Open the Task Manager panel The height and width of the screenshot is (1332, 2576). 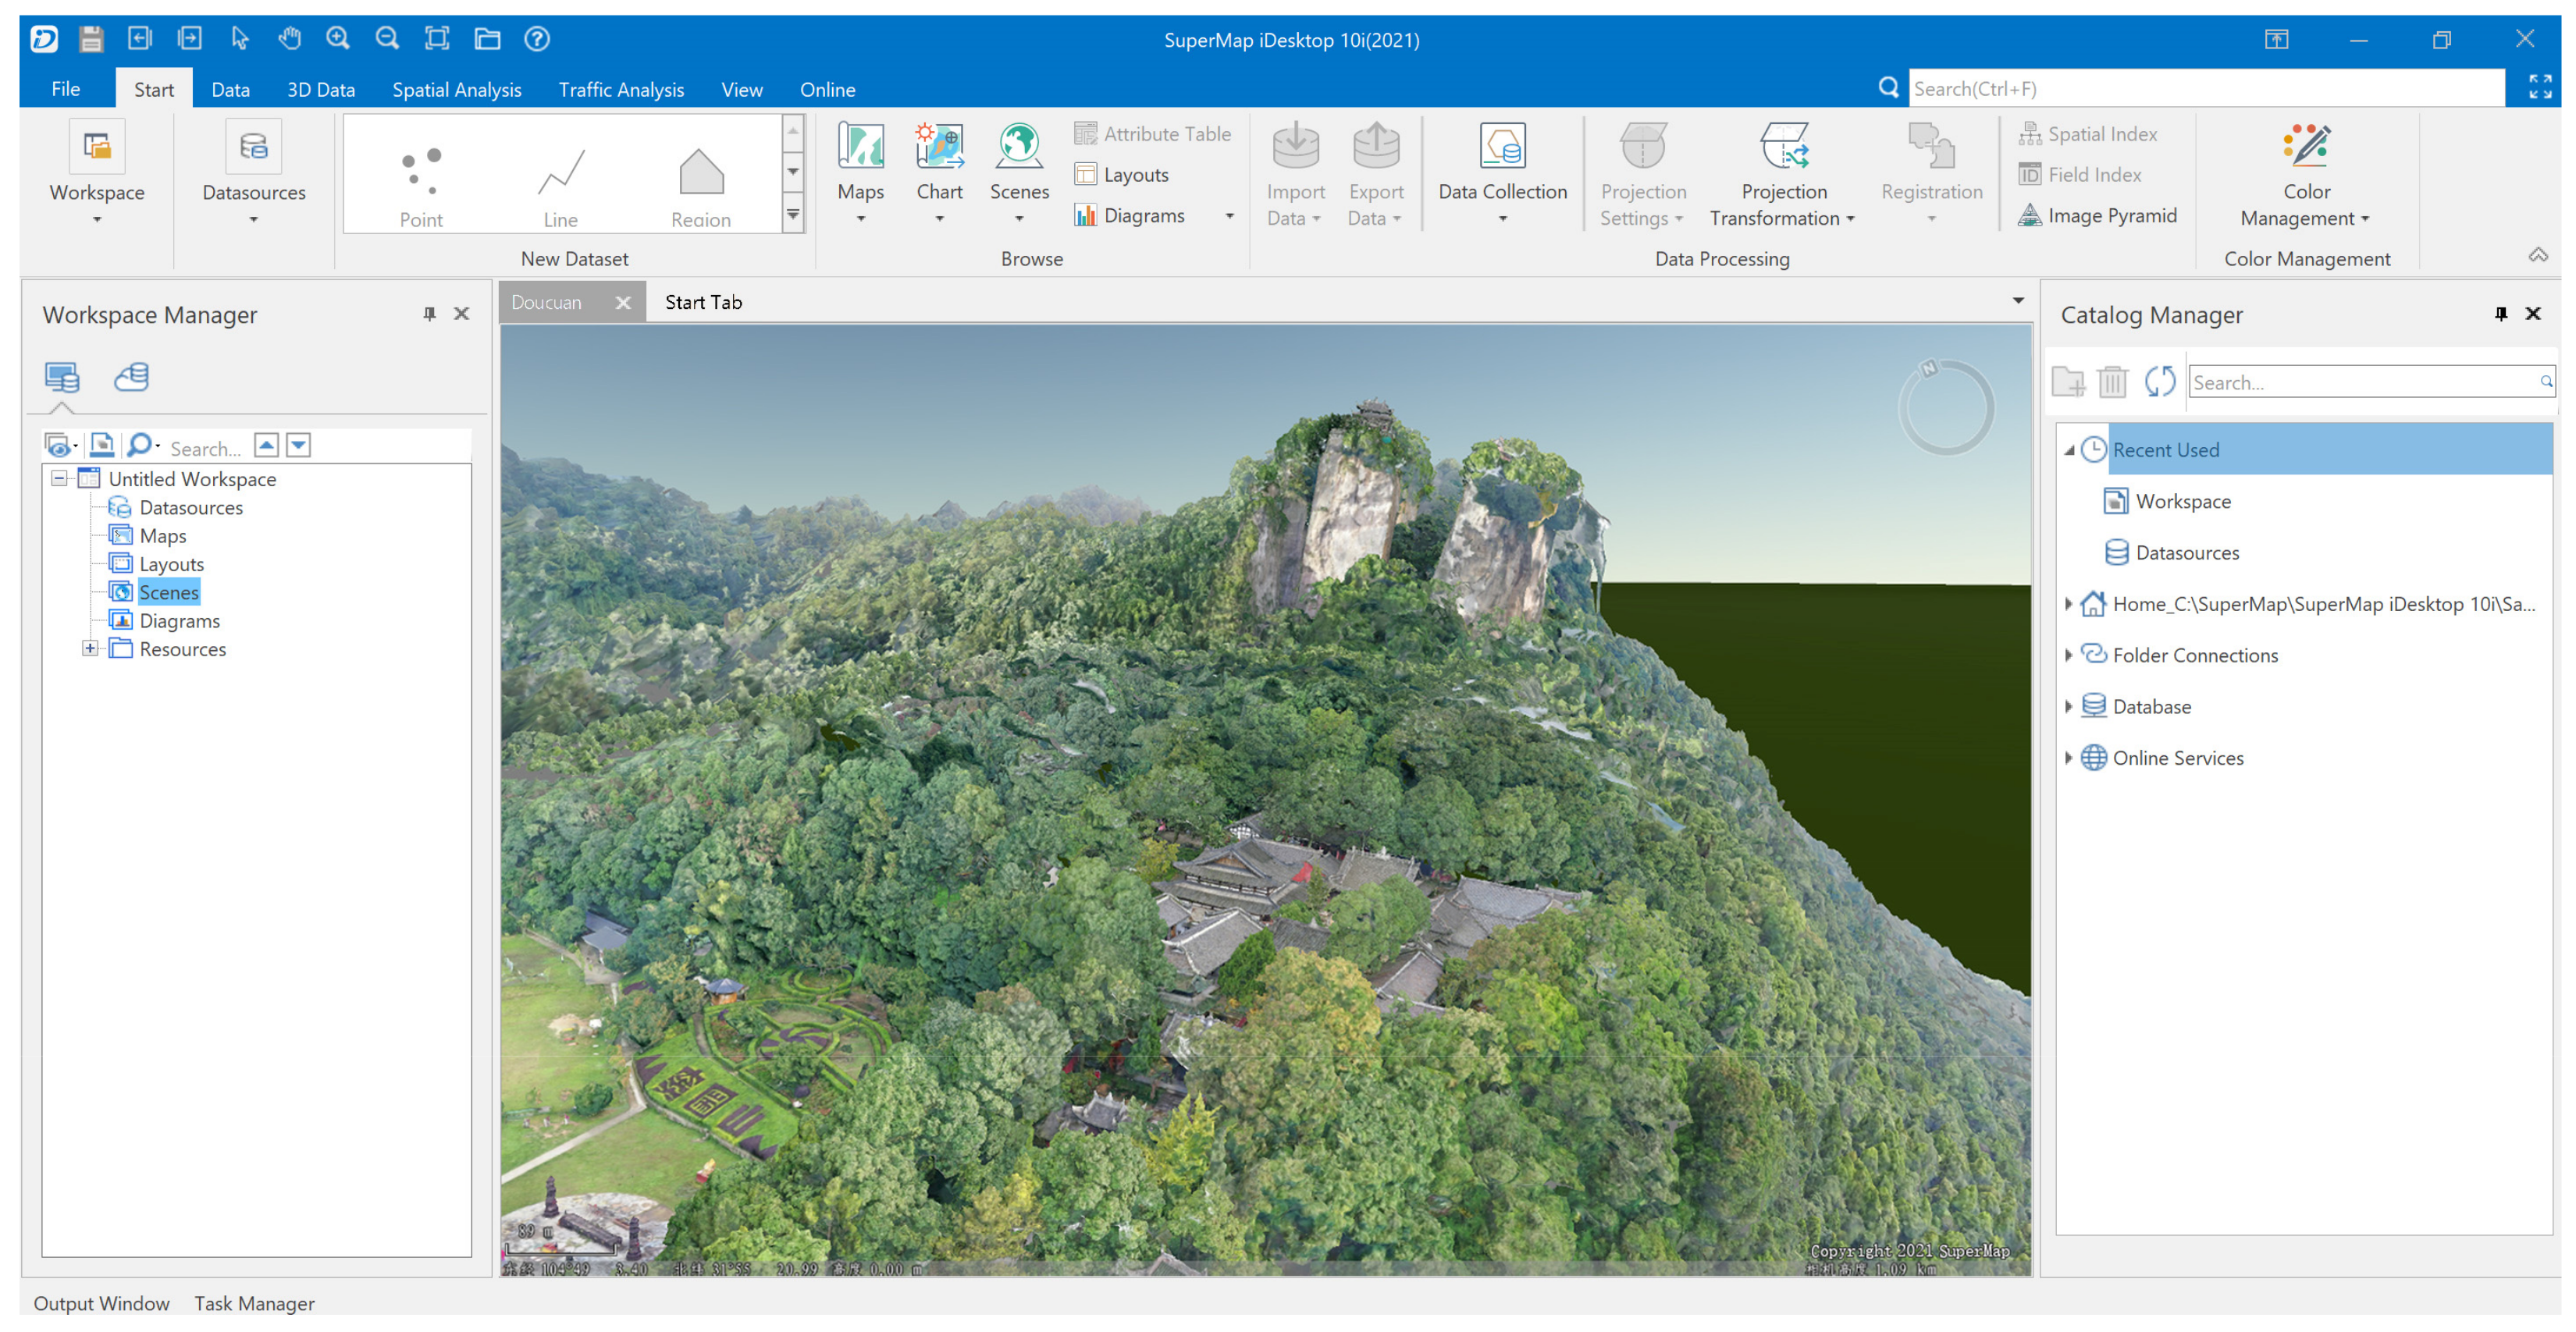pyautogui.click(x=254, y=1303)
